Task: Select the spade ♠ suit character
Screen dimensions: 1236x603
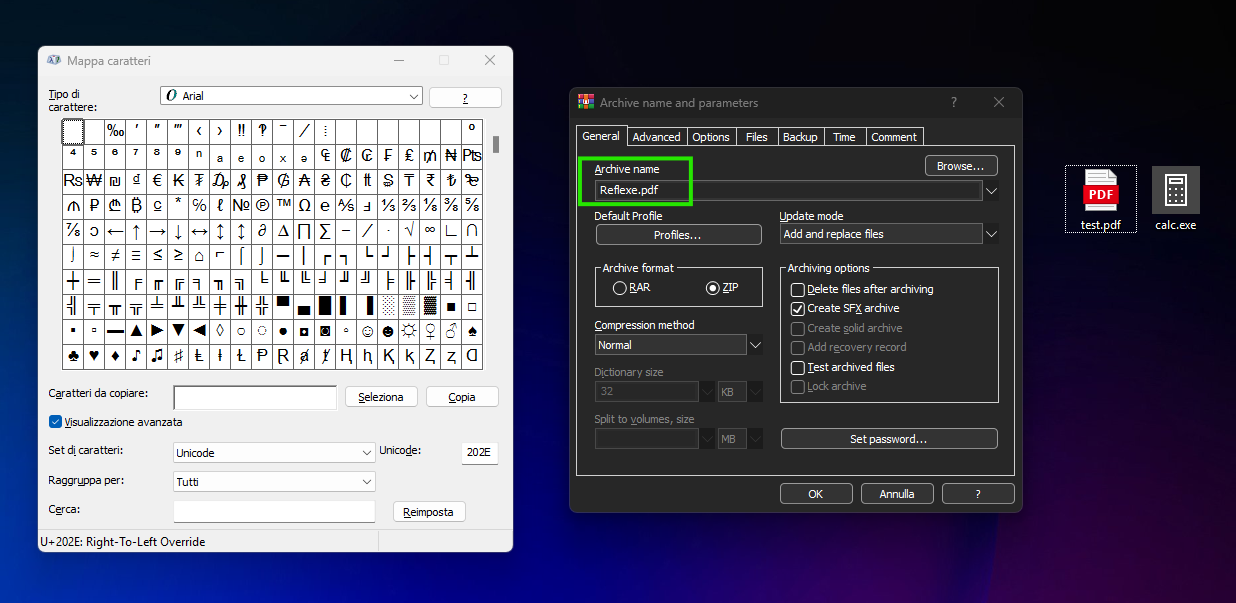Action: [472, 331]
